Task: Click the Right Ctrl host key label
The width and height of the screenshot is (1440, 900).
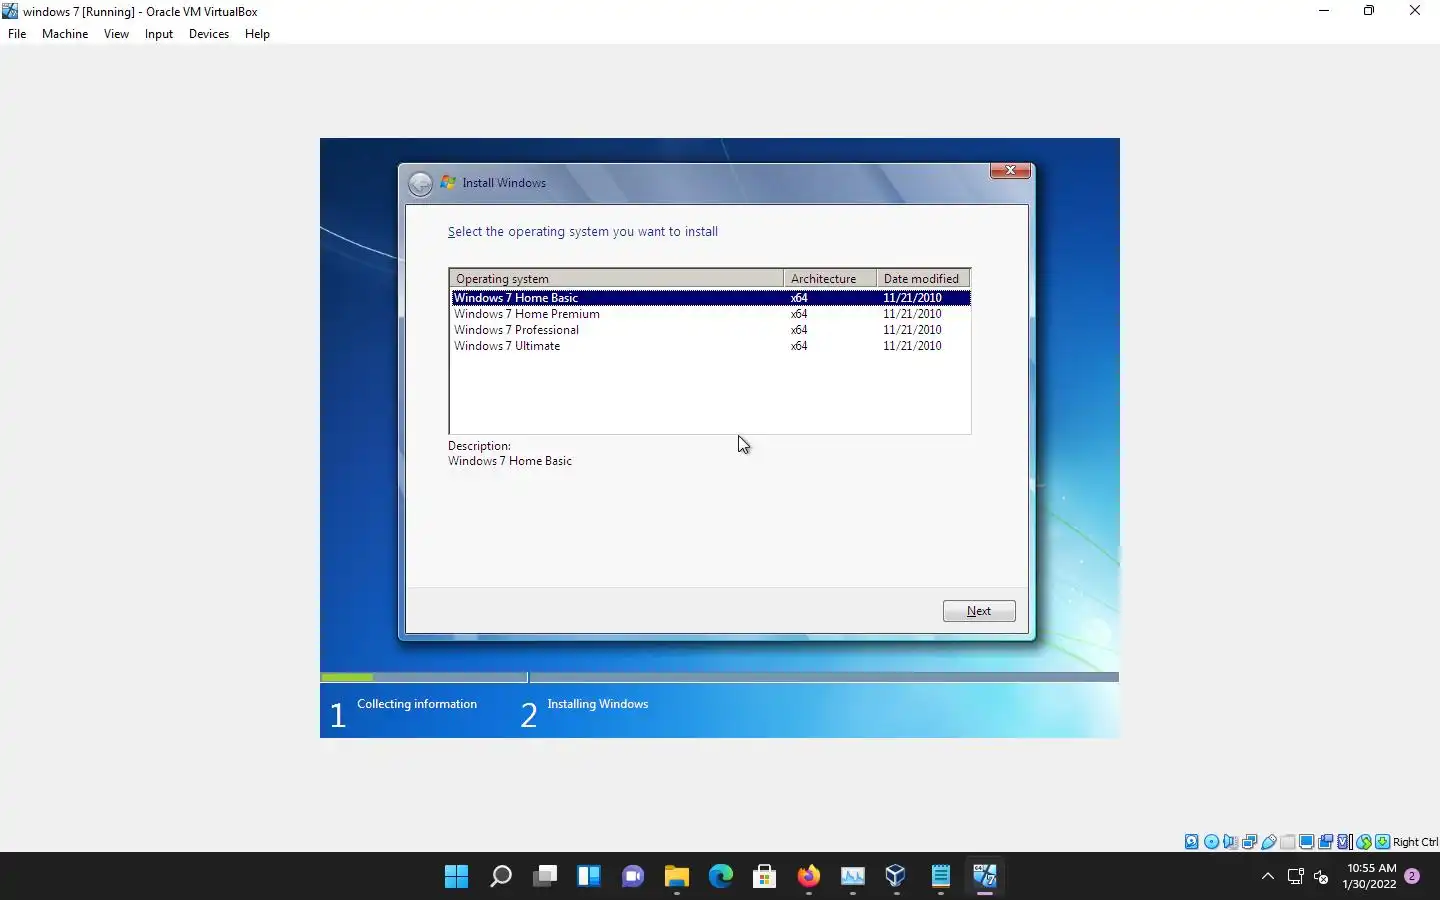Action: point(1415,842)
